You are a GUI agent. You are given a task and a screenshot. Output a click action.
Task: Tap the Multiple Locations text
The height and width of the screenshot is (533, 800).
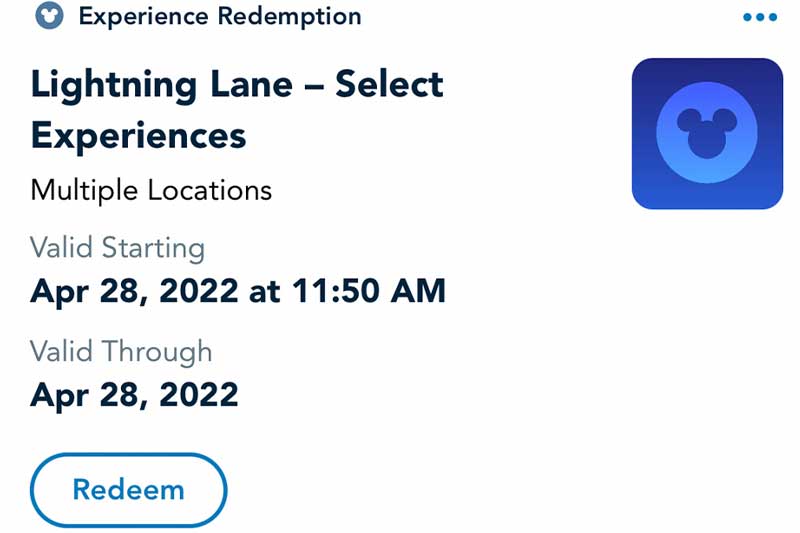(151, 191)
